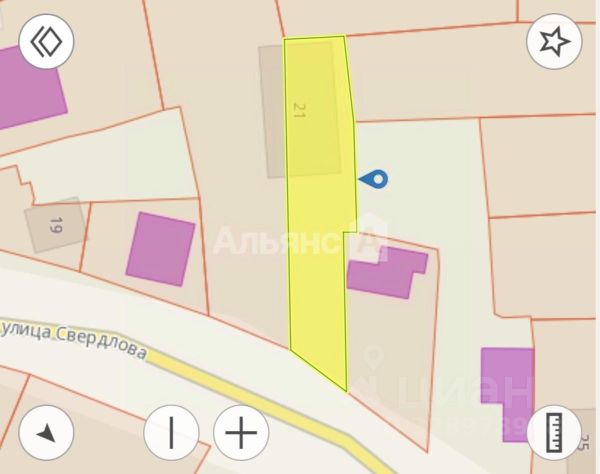Select the blue location pin marker
This screenshot has width=600, height=474.
click(373, 179)
